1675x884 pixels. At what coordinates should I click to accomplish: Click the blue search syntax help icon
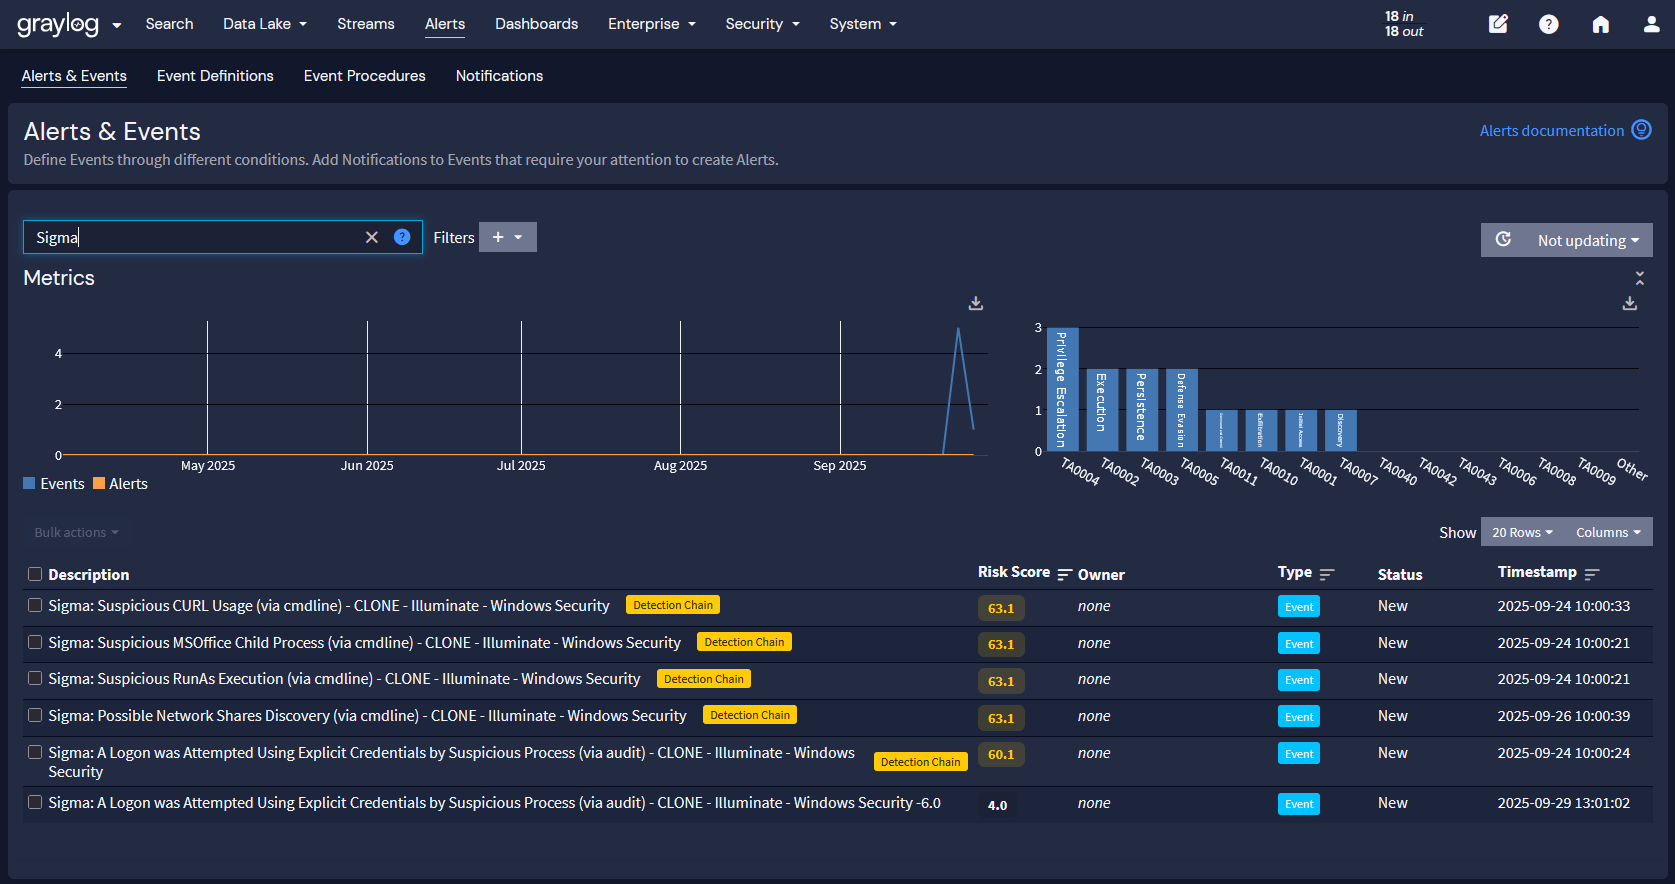(402, 237)
